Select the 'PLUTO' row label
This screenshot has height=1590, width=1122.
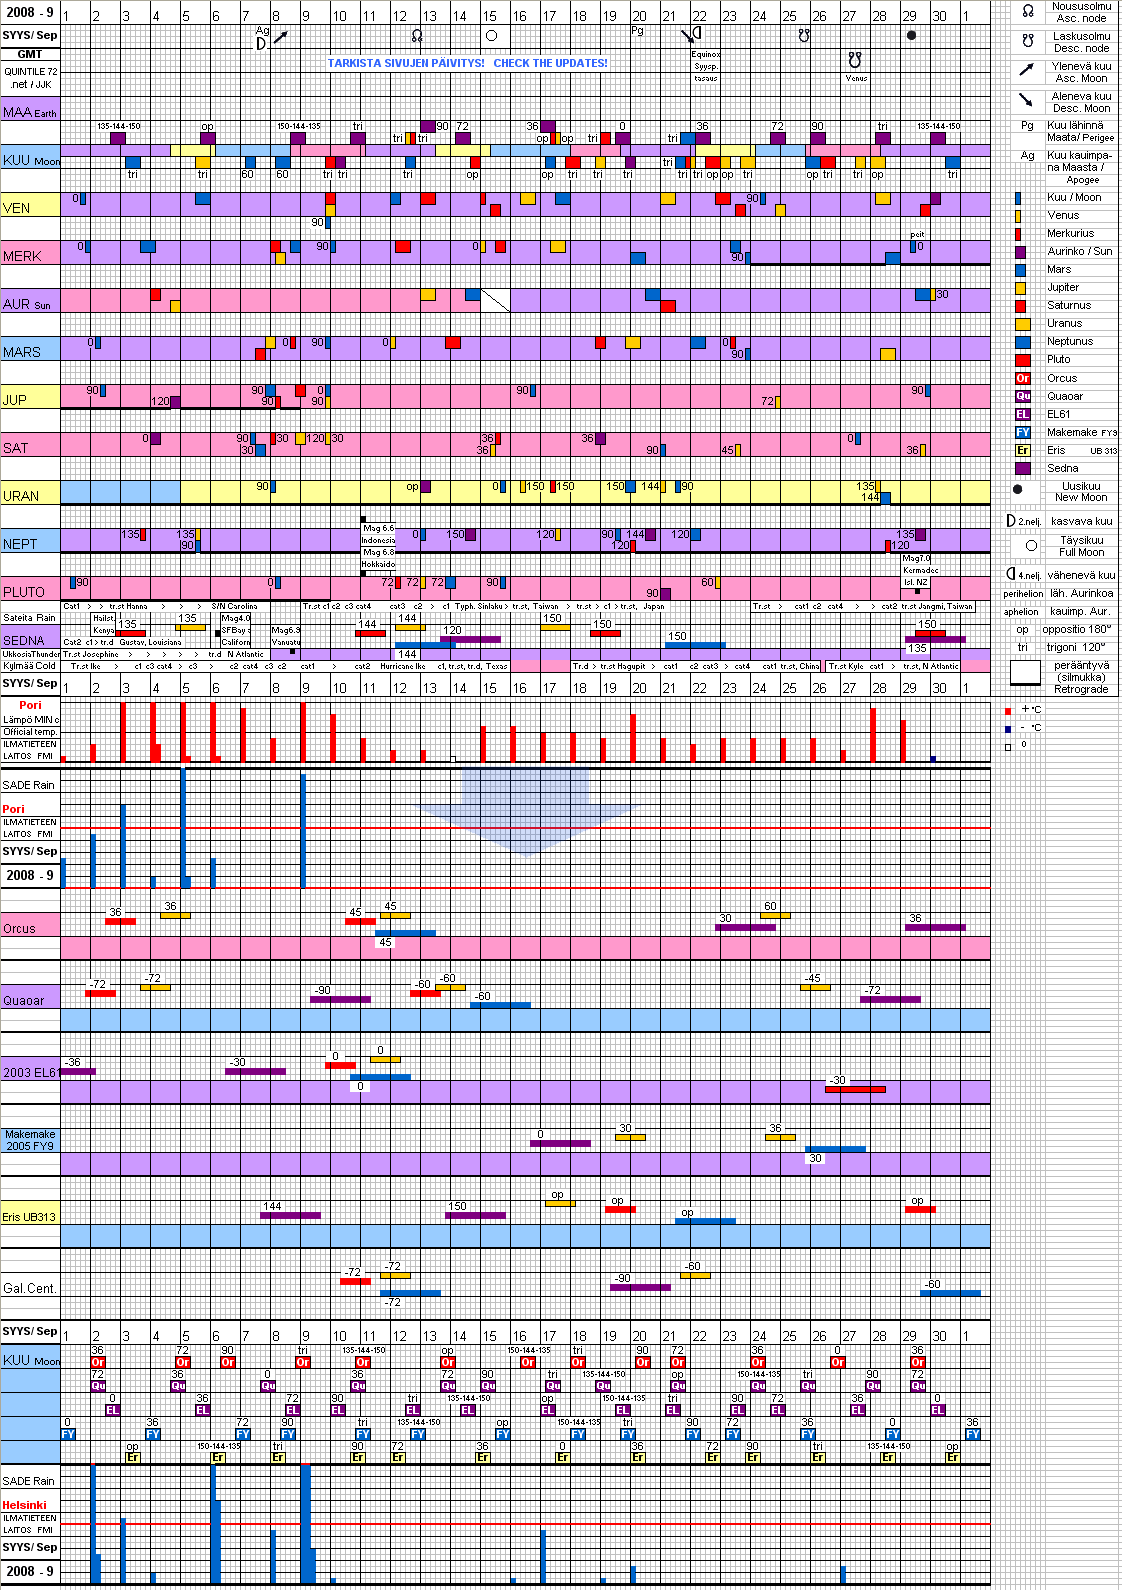(x=24, y=592)
